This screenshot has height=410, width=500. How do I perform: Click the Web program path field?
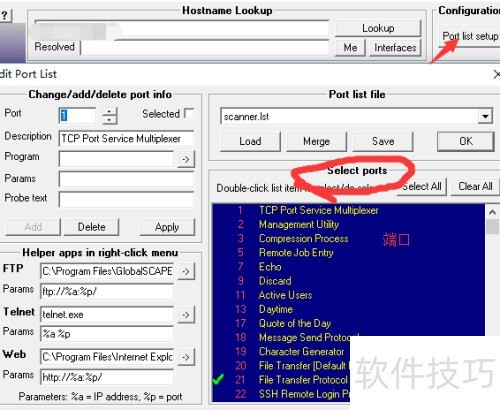pyautogui.click(x=107, y=357)
